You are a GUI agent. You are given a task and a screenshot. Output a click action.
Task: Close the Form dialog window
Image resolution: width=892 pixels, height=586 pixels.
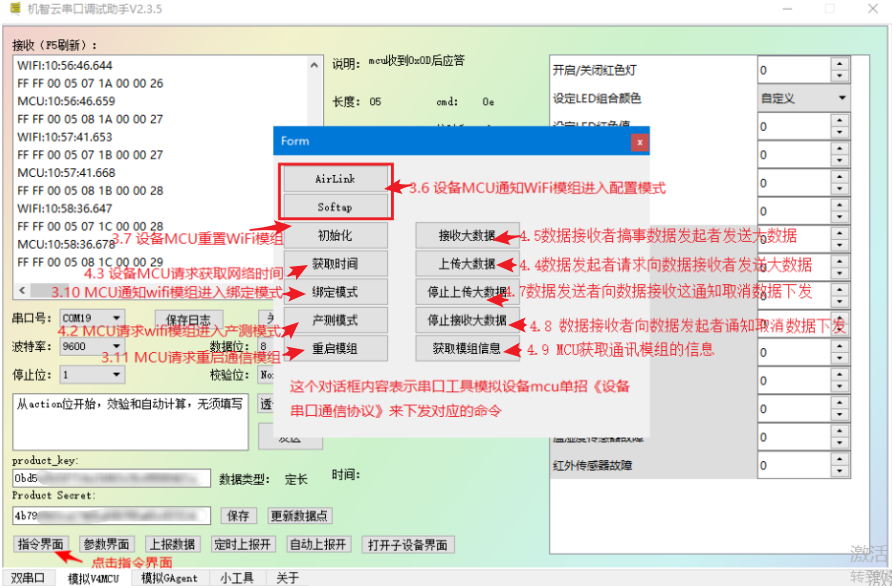tap(639, 142)
